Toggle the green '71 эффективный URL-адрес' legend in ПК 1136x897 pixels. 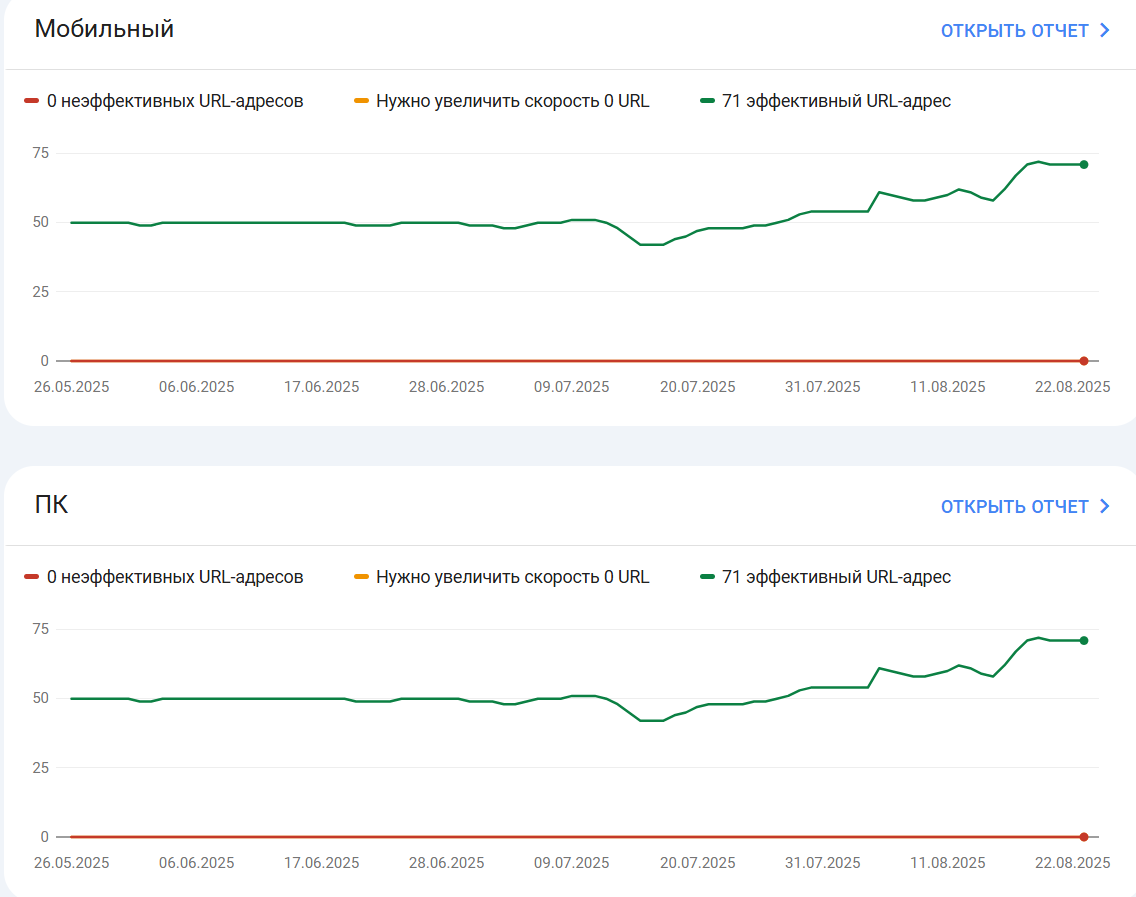tap(826, 577)
